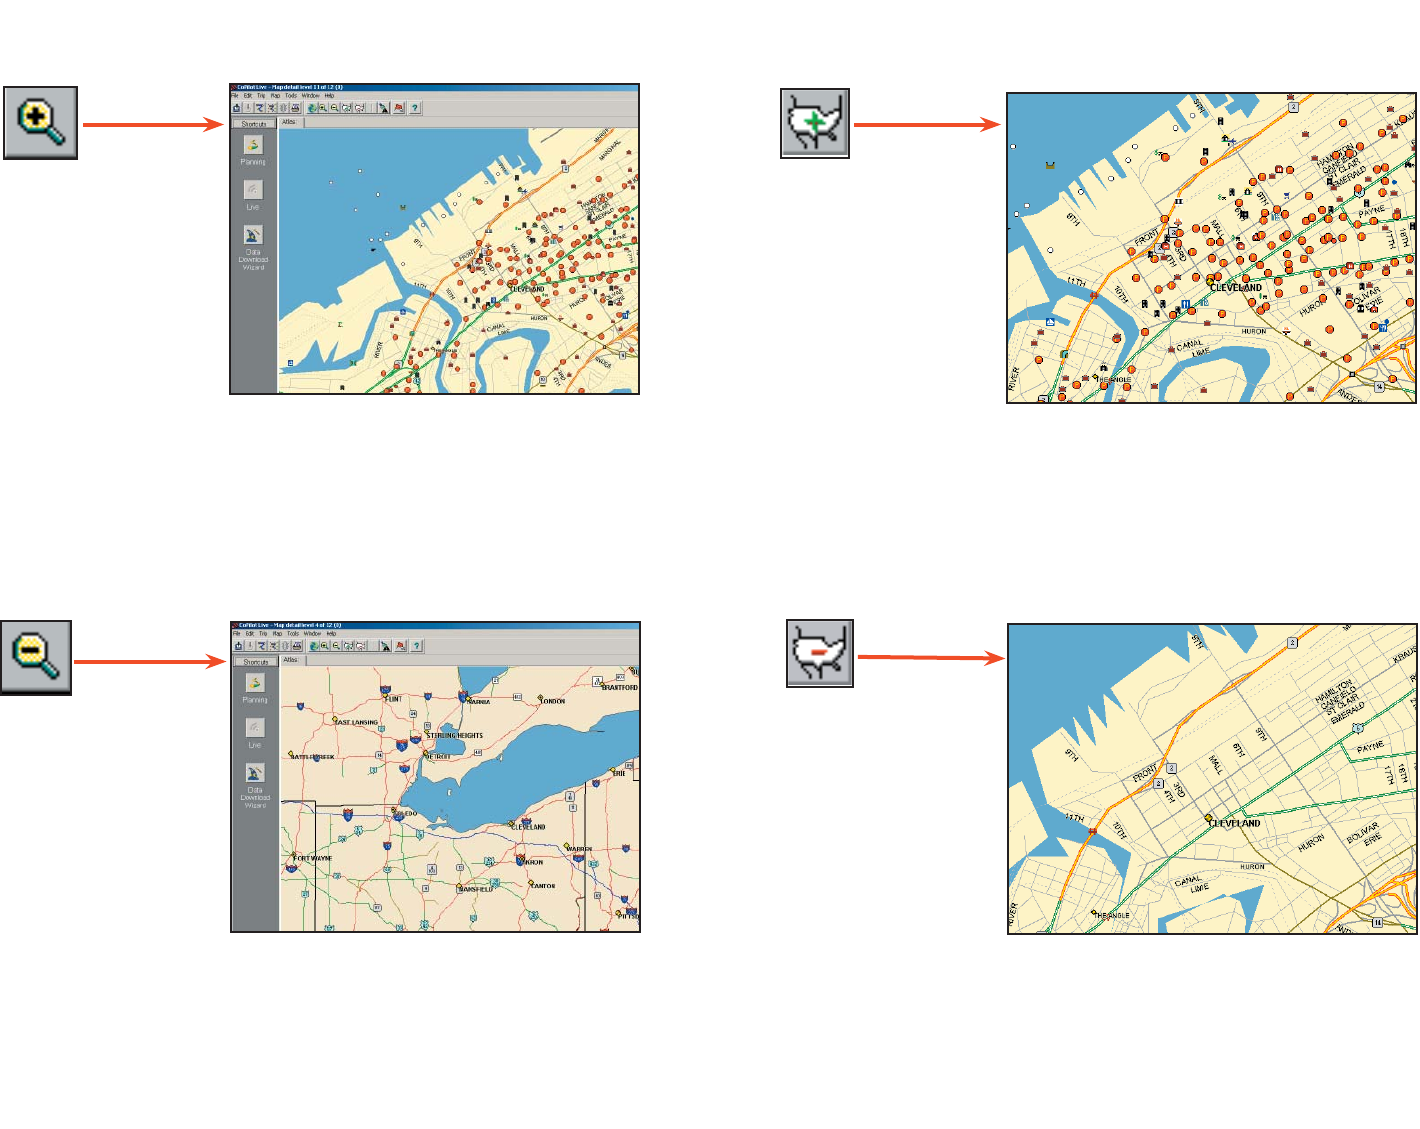Select the Shortcuts tab in the level 4 window
This screenshot has height=1129, width=1420.
tap(256, 662)
